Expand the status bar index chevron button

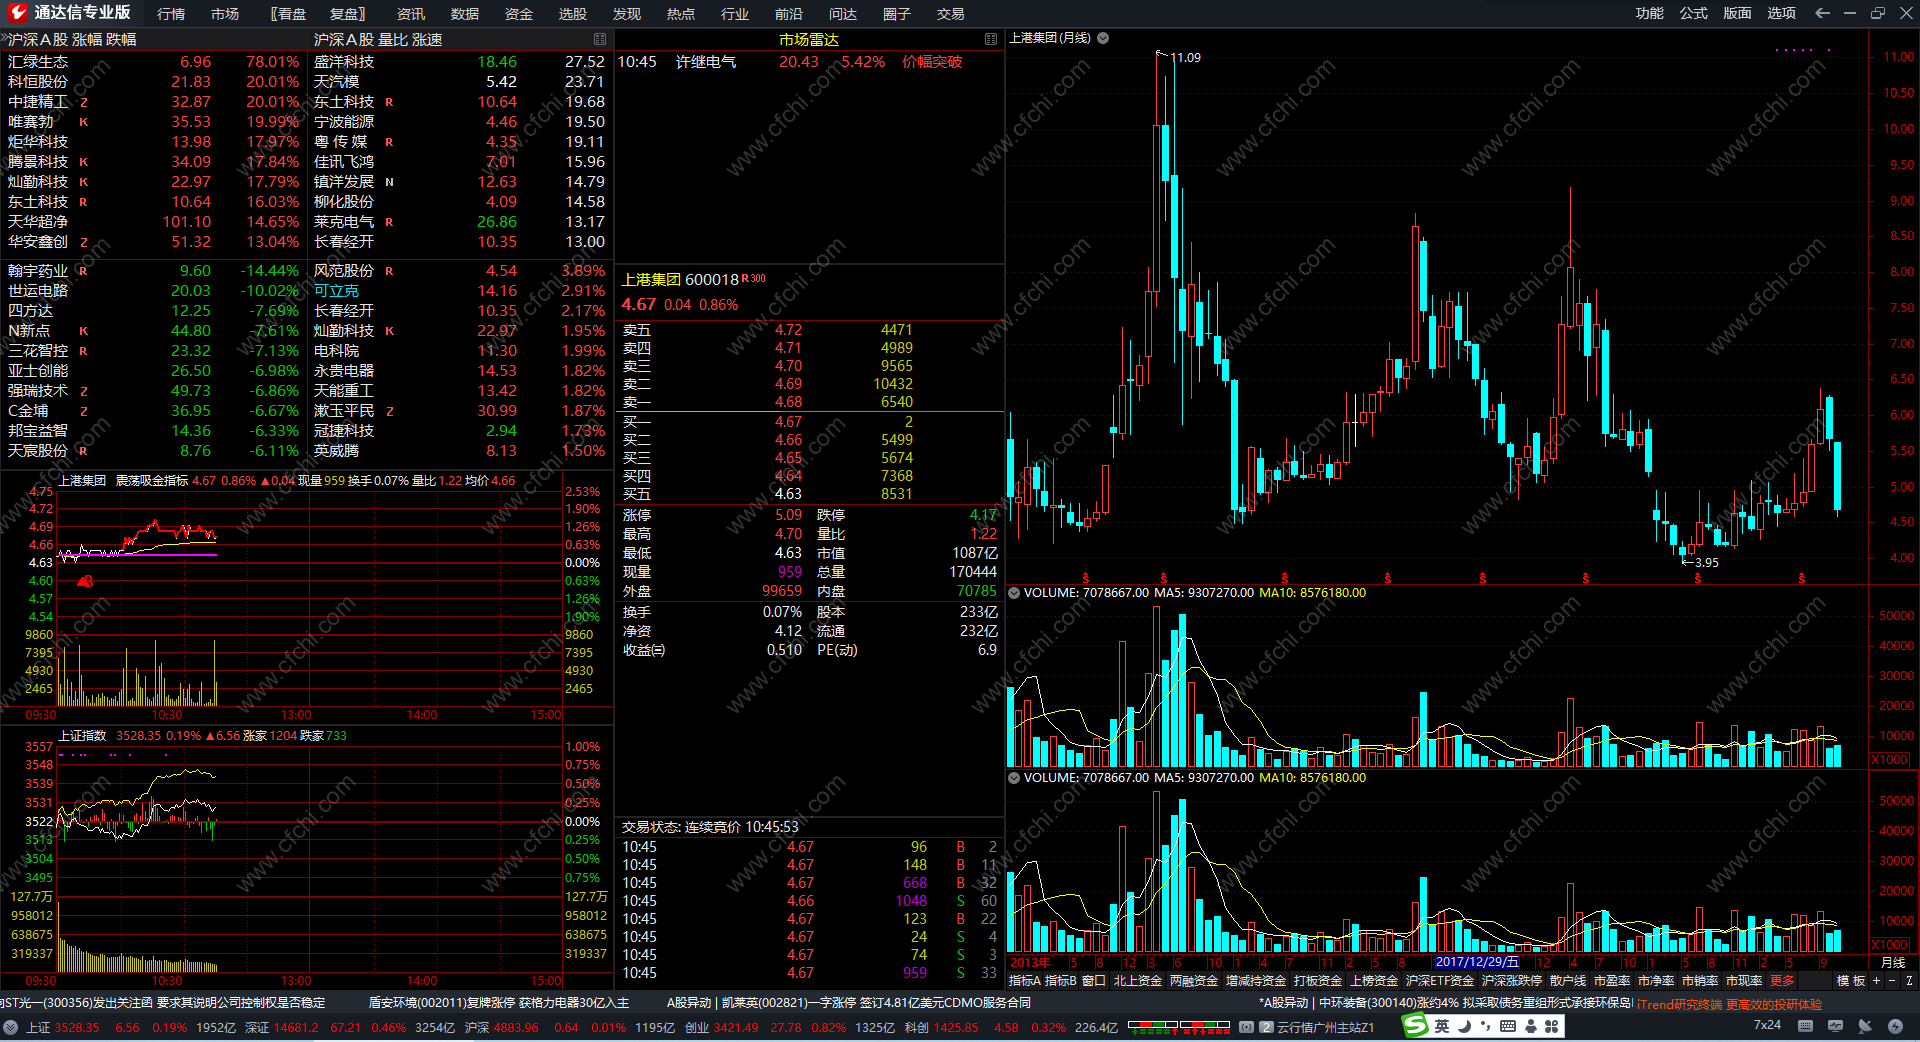point(10,1027)
